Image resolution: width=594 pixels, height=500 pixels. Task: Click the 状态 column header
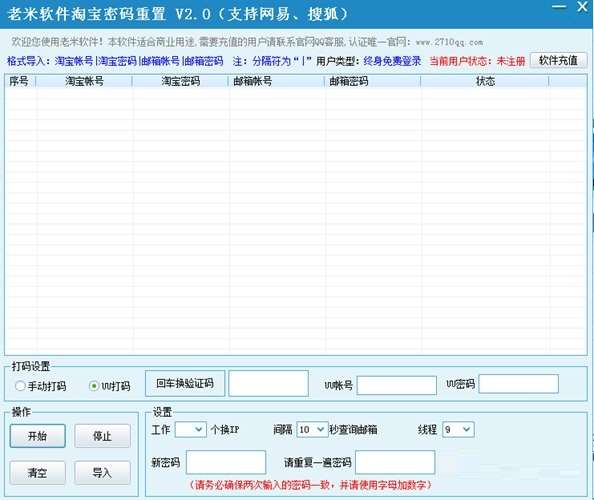click(x=485, y=81)
